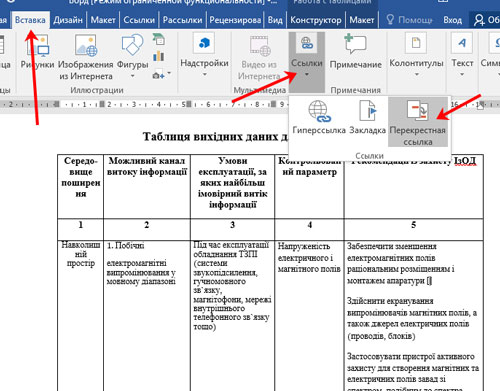Click cell 'Напруженість електричного і магнітного полів'
Image resolution: width=500 pixels, height=391 pixels.
(309, 257)
